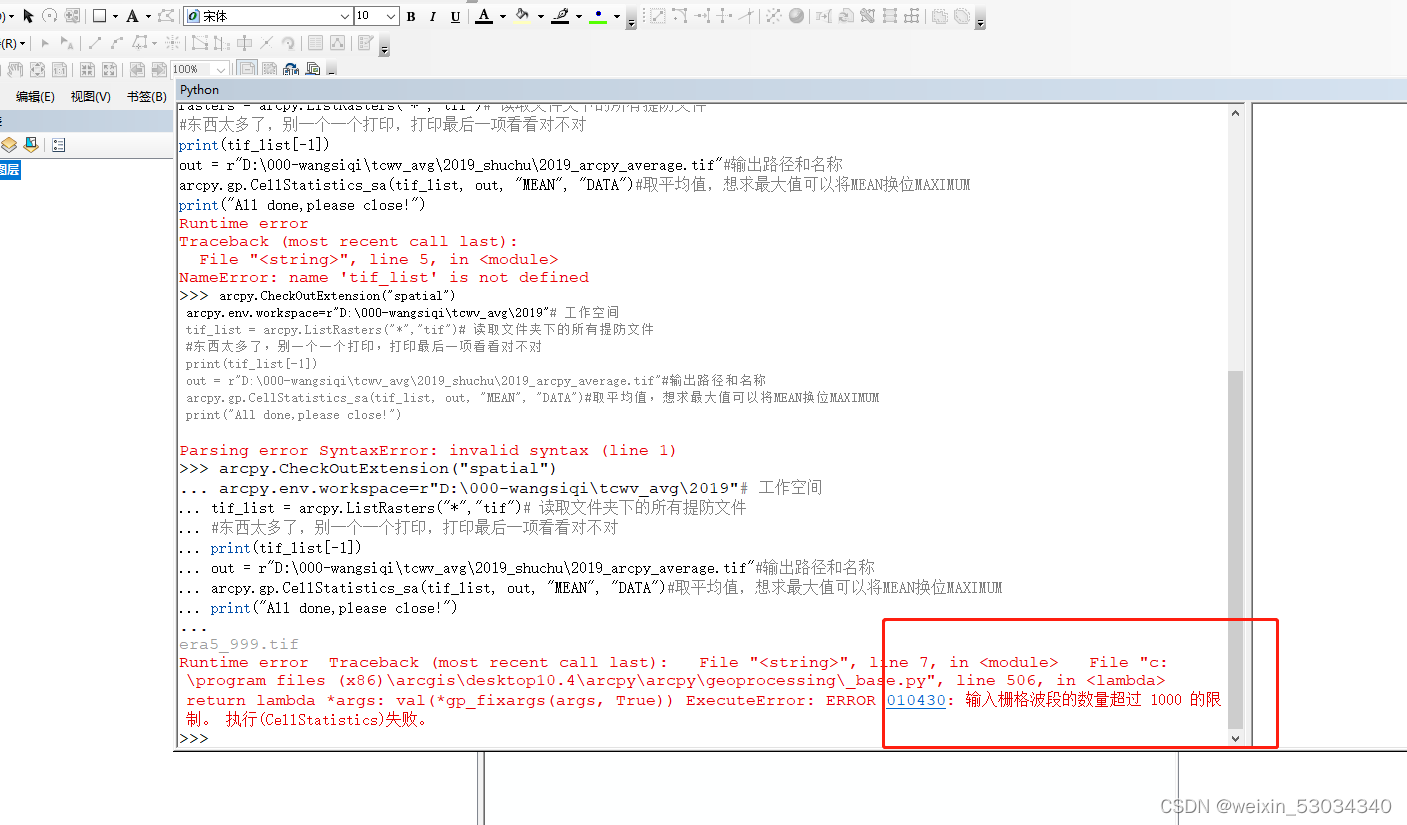Expand the 100% zoom level combo box
This screenshot has width=1407, height=825.
click(x=220, y=68)
